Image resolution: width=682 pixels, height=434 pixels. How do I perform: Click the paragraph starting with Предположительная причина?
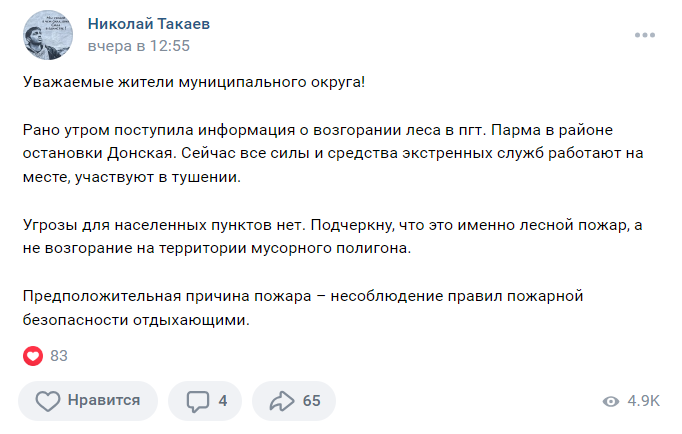(x=303, y=308)
